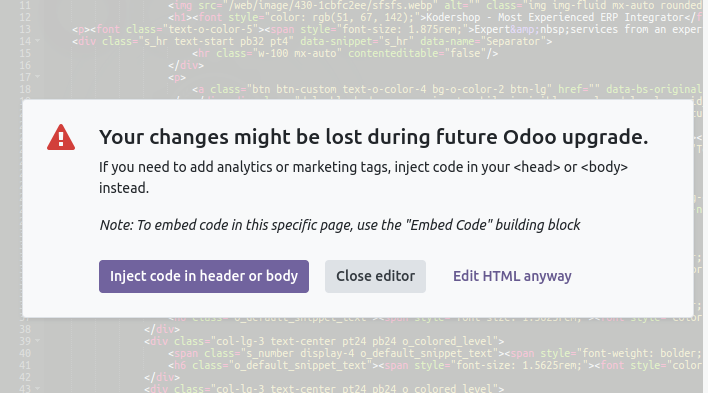Click the italic Embed Code building block note
The image size is (708, 393).
pos(340,225)
